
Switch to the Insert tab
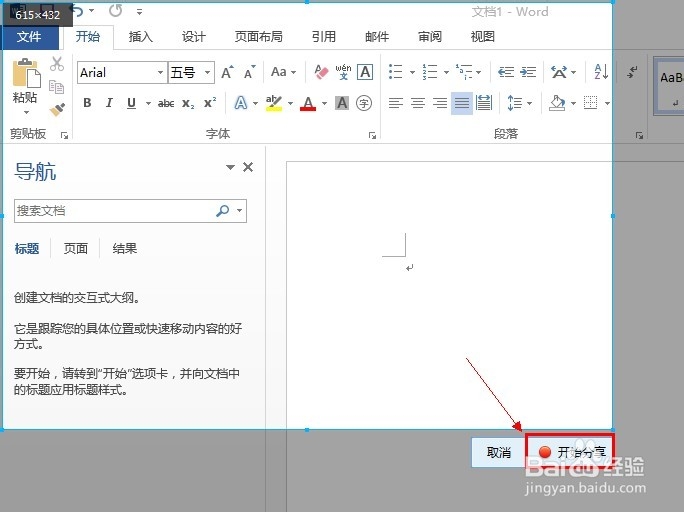140,37
